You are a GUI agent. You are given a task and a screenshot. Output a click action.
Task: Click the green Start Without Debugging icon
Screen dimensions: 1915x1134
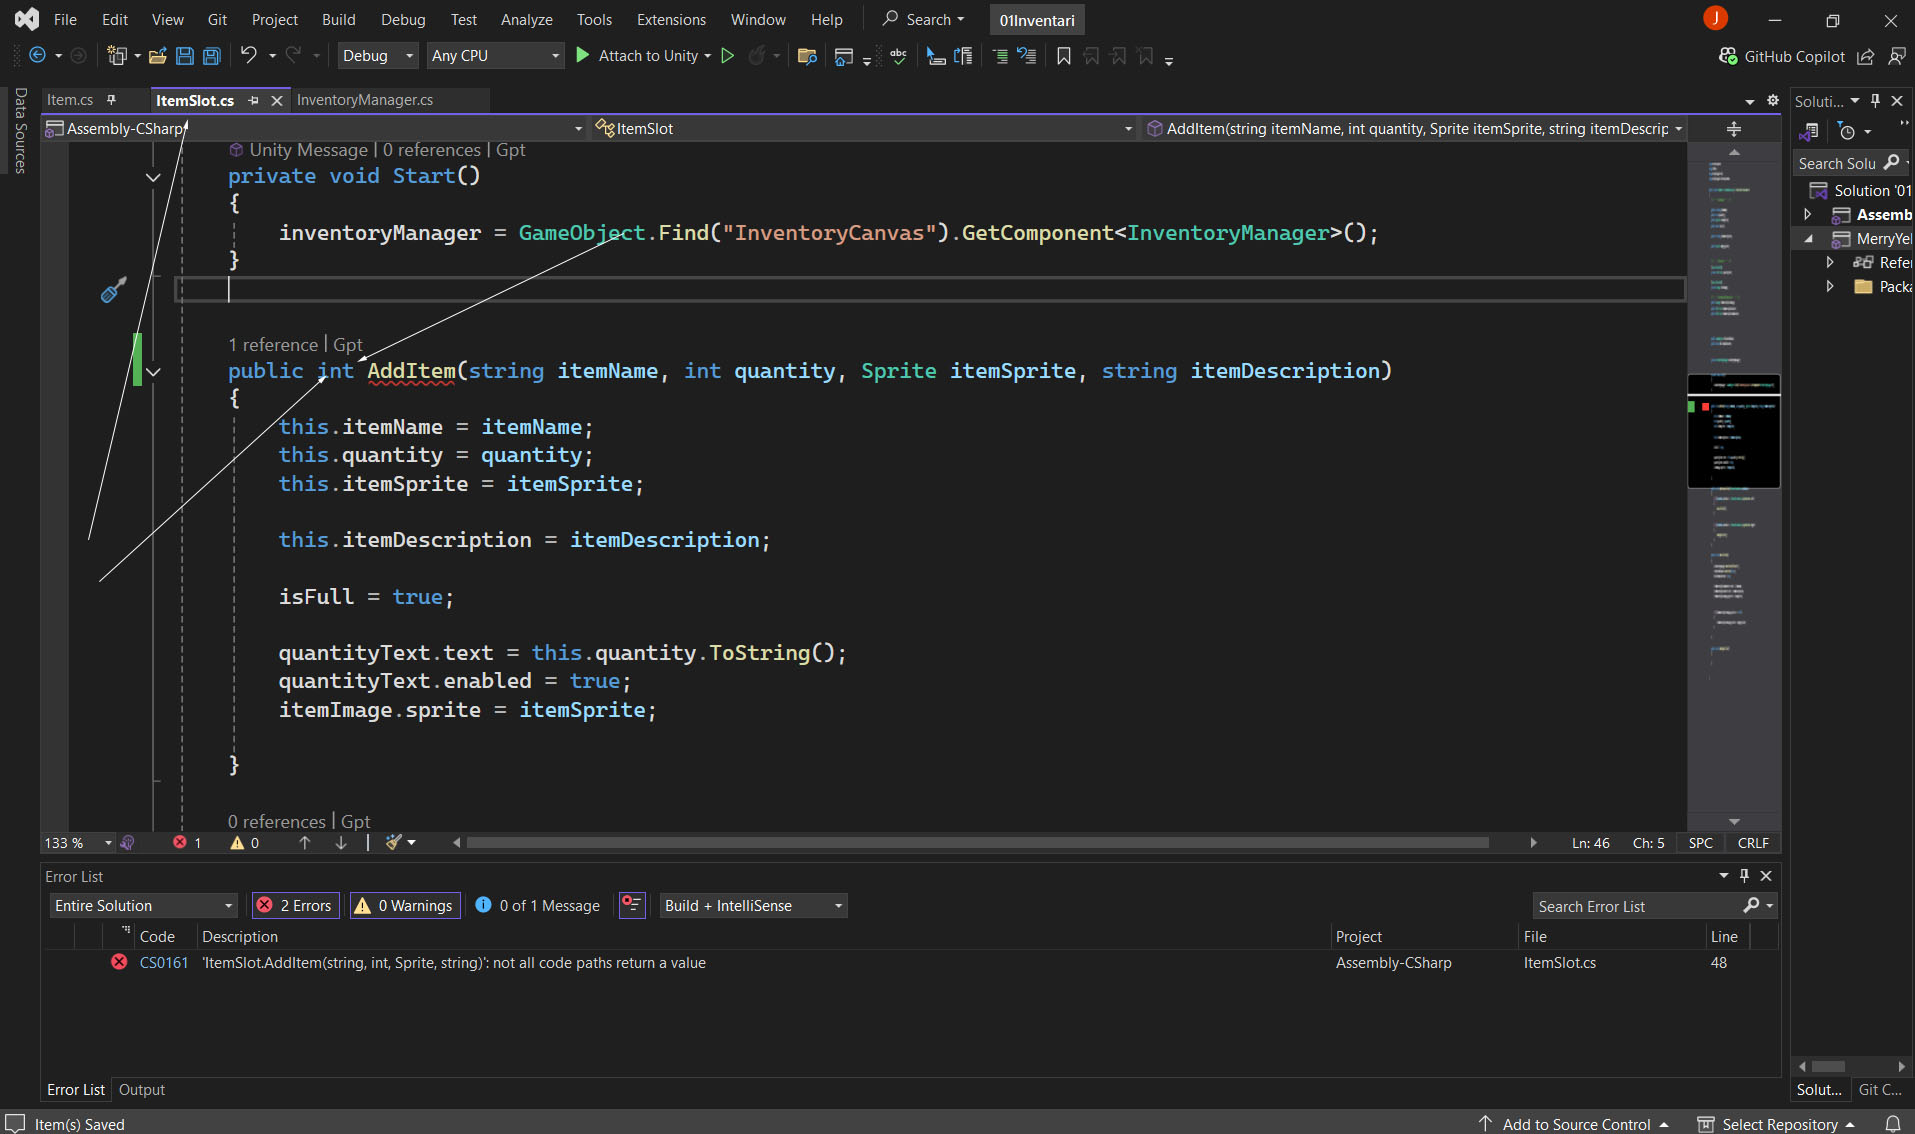click(728, 56)
